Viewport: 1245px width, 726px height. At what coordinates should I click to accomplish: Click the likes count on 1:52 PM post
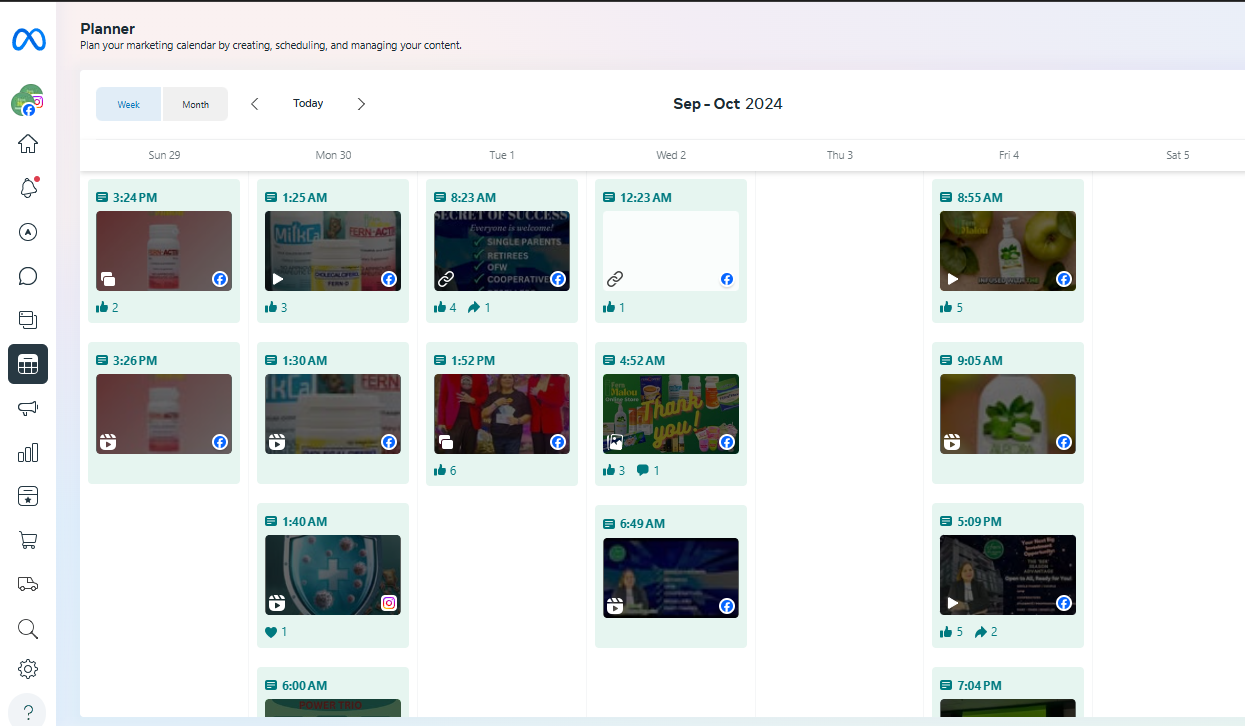pyautogui.click(x=445, y=470)
